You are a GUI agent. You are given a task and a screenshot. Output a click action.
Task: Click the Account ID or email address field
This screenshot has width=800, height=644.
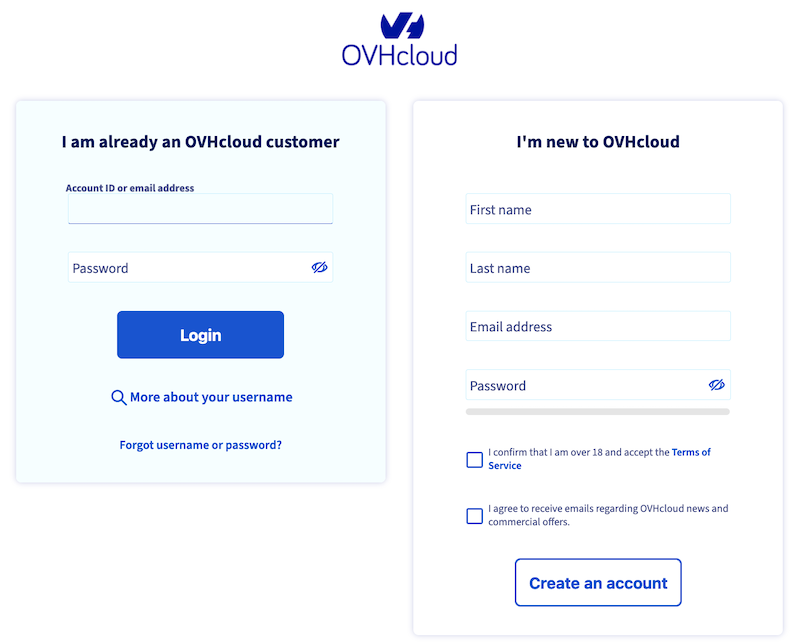pos(200,208)
